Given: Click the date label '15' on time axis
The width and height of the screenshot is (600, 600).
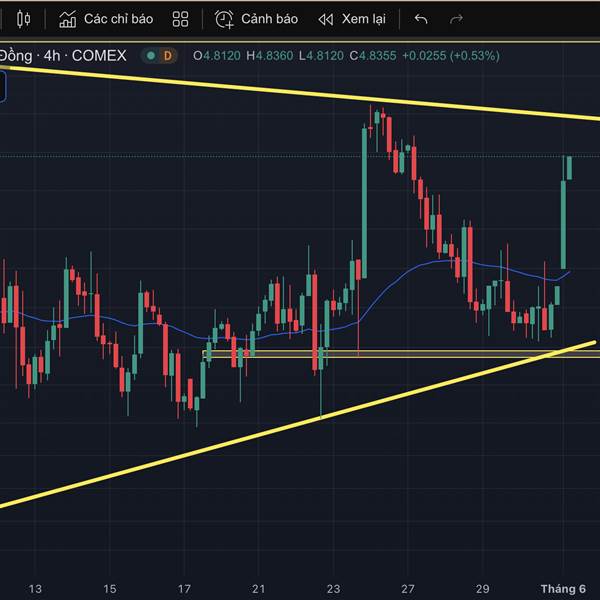Looking at the screenshot, I should 110,589.
